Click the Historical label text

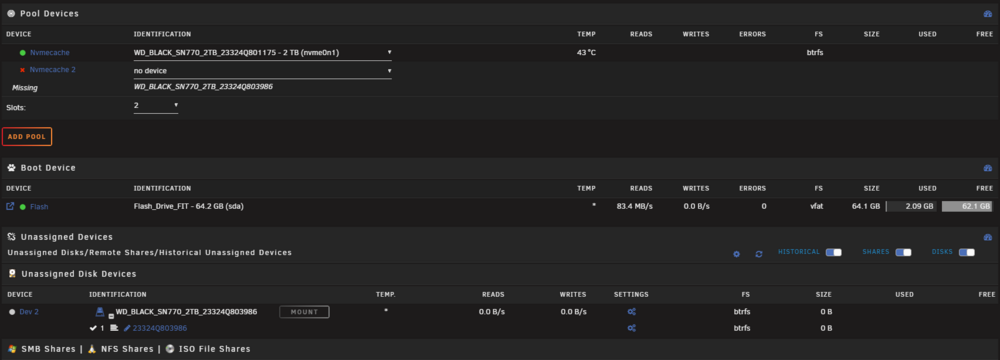click(x=799, y=252)
